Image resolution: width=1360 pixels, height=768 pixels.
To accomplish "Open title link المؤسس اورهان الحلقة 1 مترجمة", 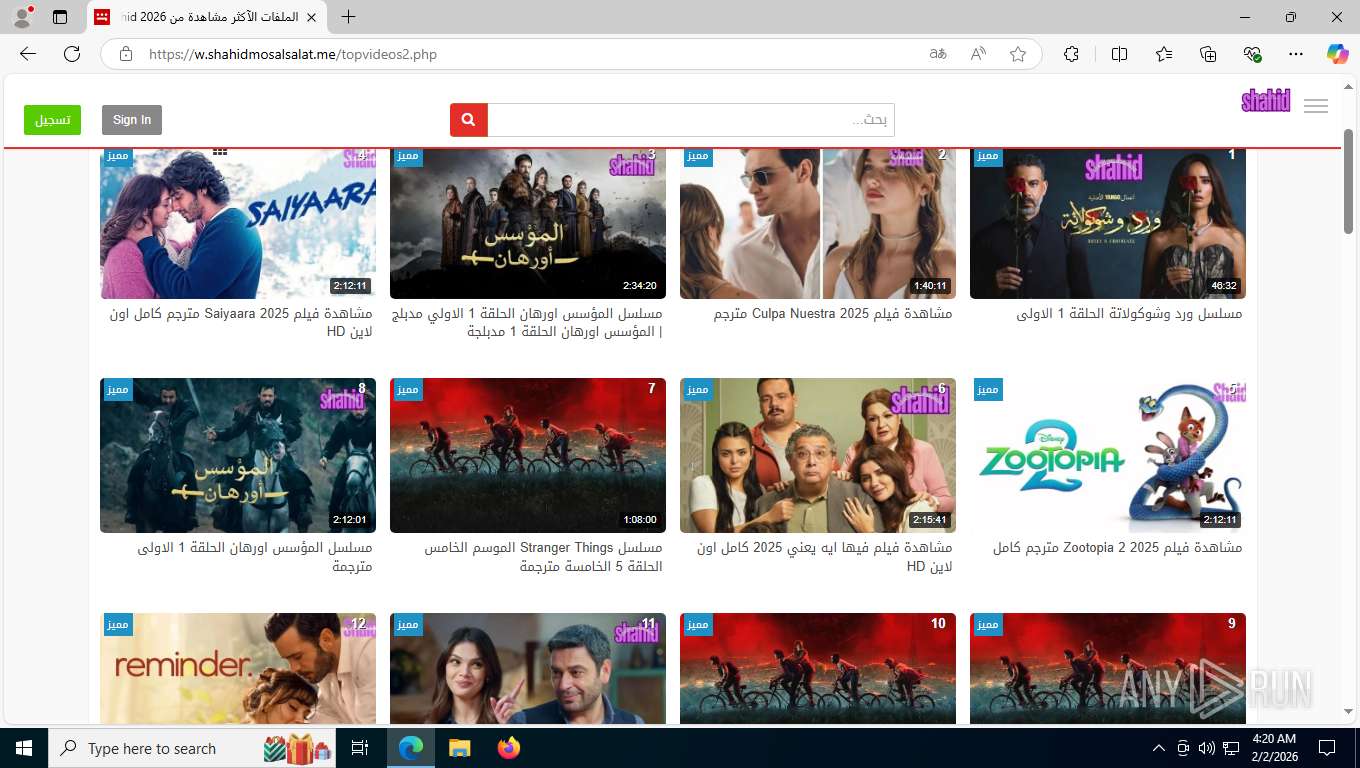I will tap(255, 557).
